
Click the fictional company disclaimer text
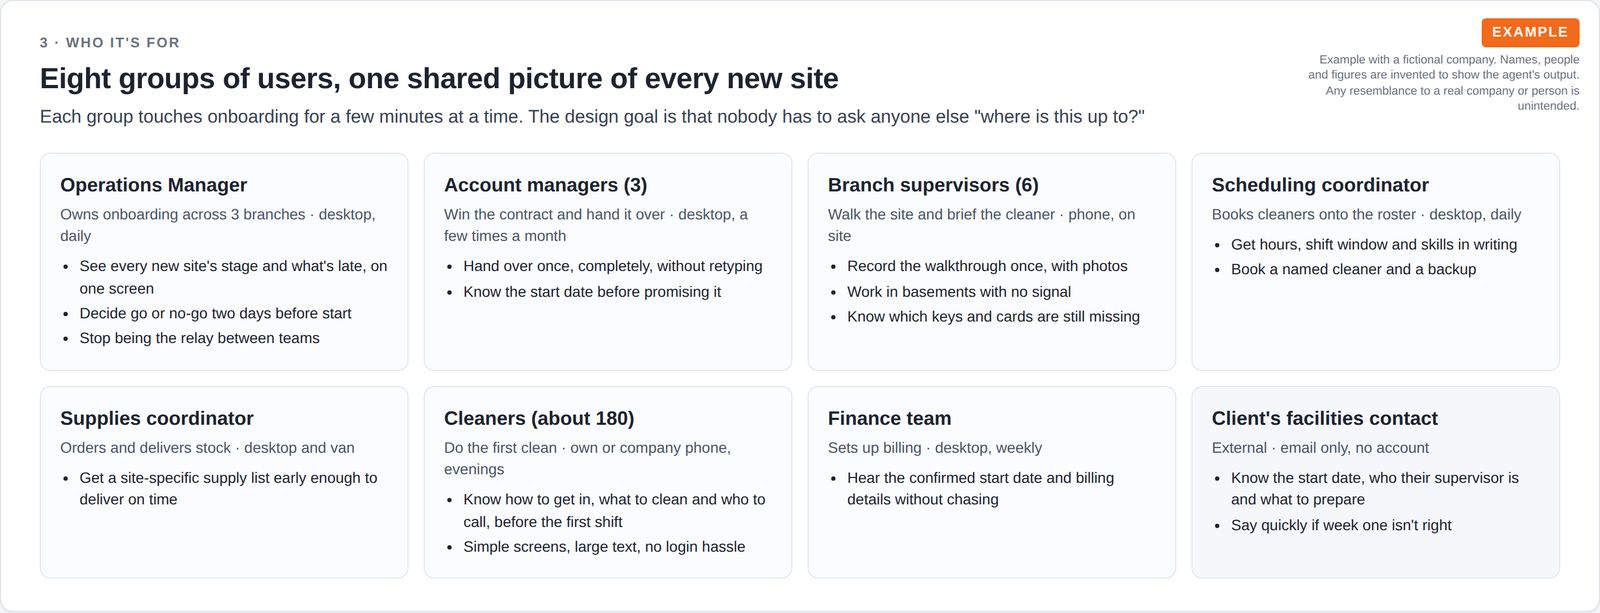tap(1443, 83)
